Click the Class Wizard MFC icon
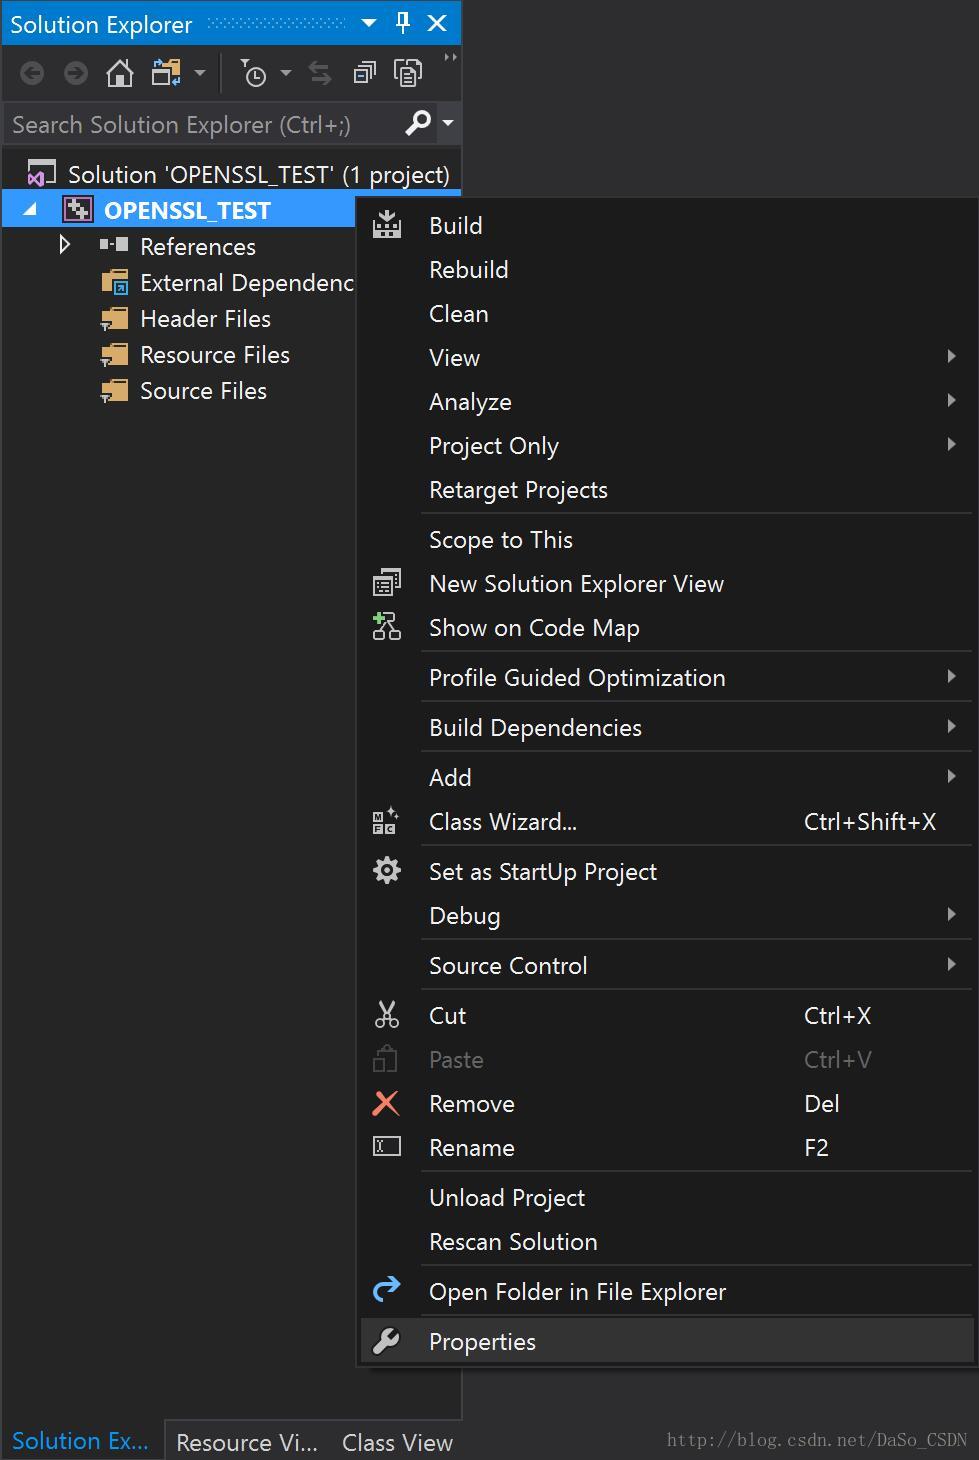This screenshot has height=1460, width=979. point(386,821)
